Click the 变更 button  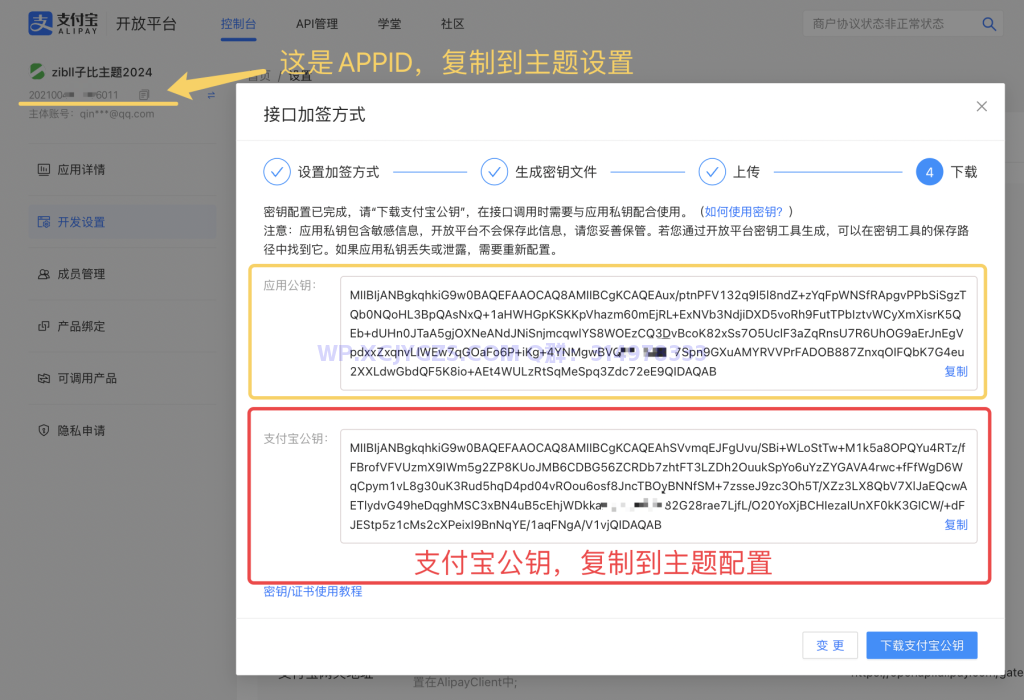pos(830,645)
